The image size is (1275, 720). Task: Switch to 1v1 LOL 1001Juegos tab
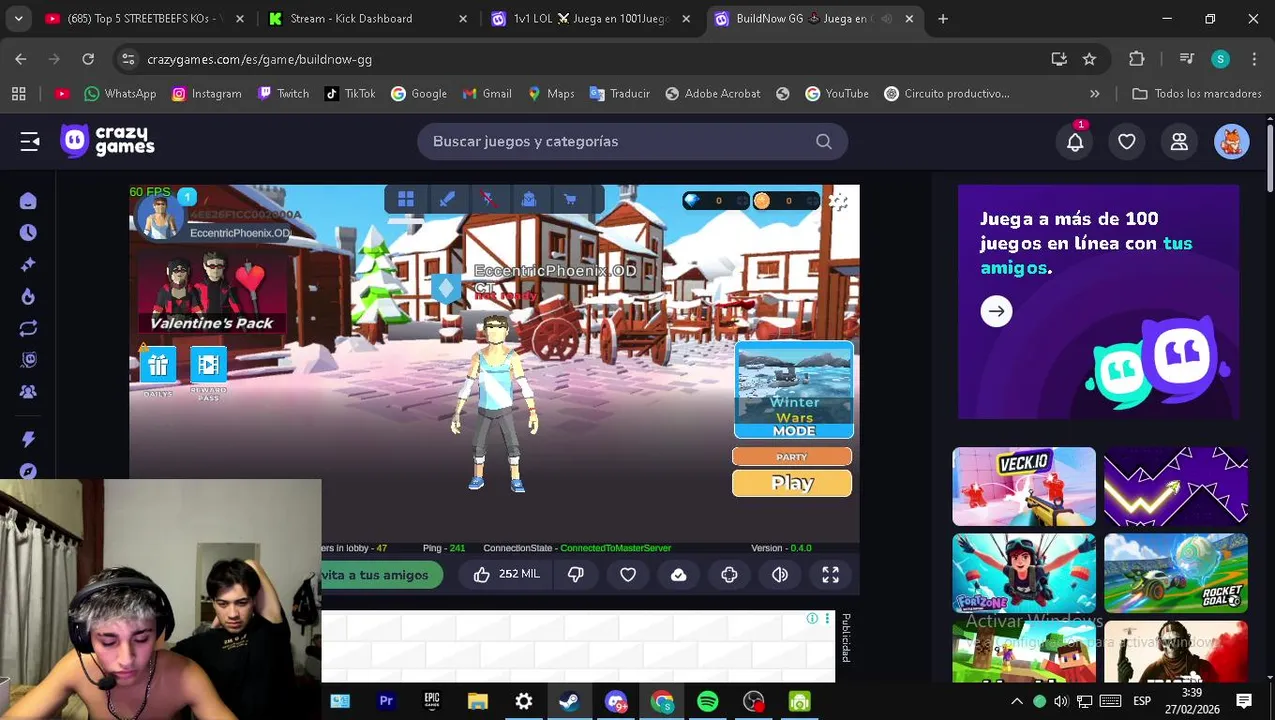(x=588, y=19)
